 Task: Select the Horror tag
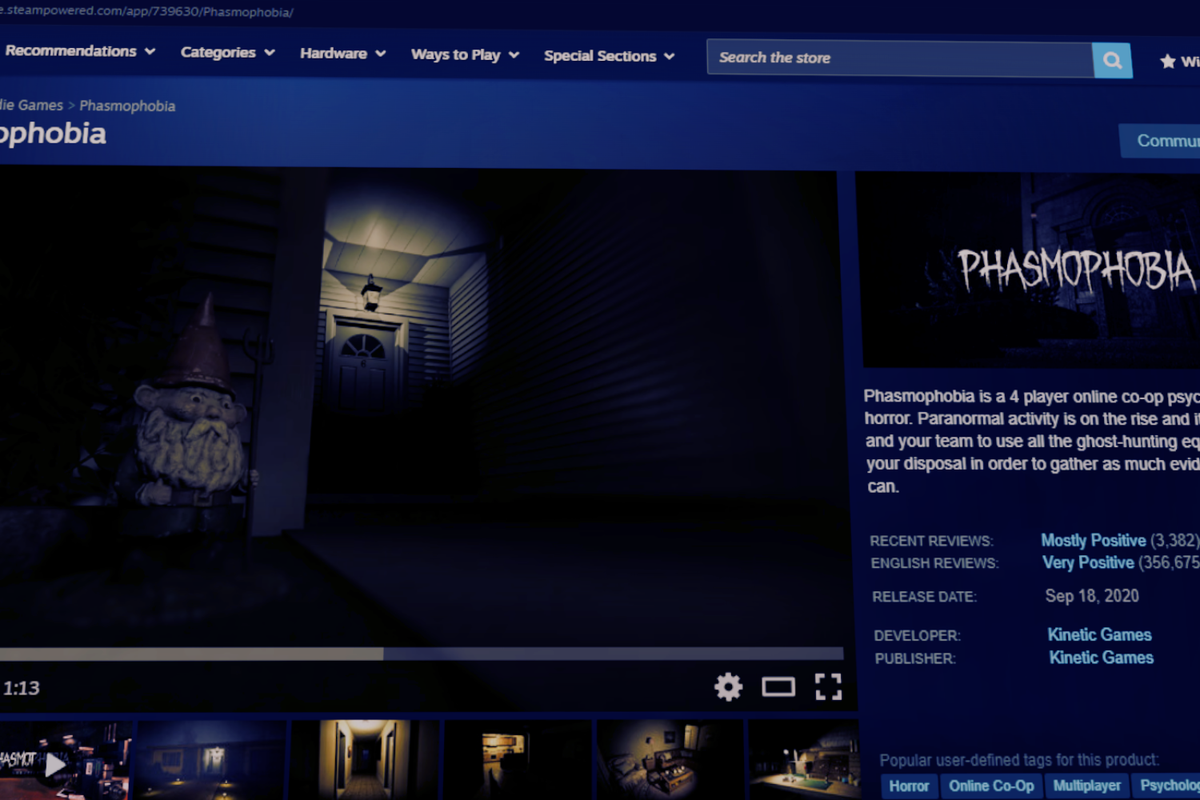point(909,786)
